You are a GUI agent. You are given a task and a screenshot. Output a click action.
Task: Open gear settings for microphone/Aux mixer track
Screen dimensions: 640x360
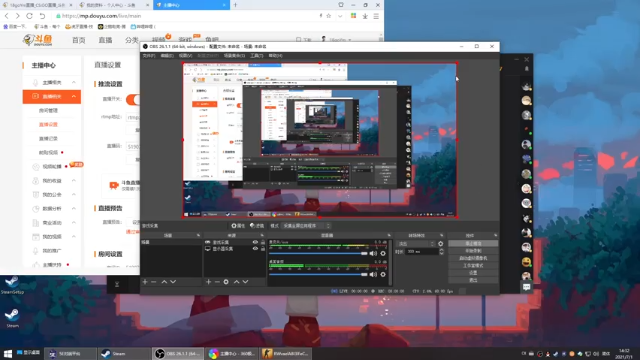pos(383,253)
